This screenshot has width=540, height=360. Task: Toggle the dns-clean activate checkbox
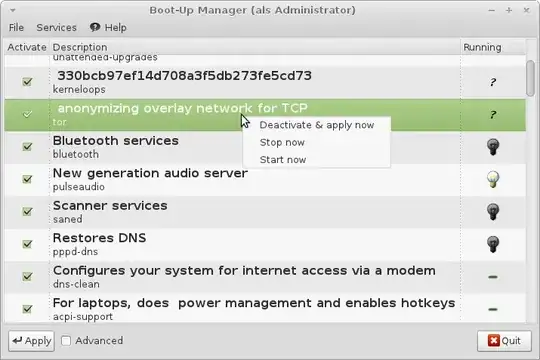tap(27, 276)
